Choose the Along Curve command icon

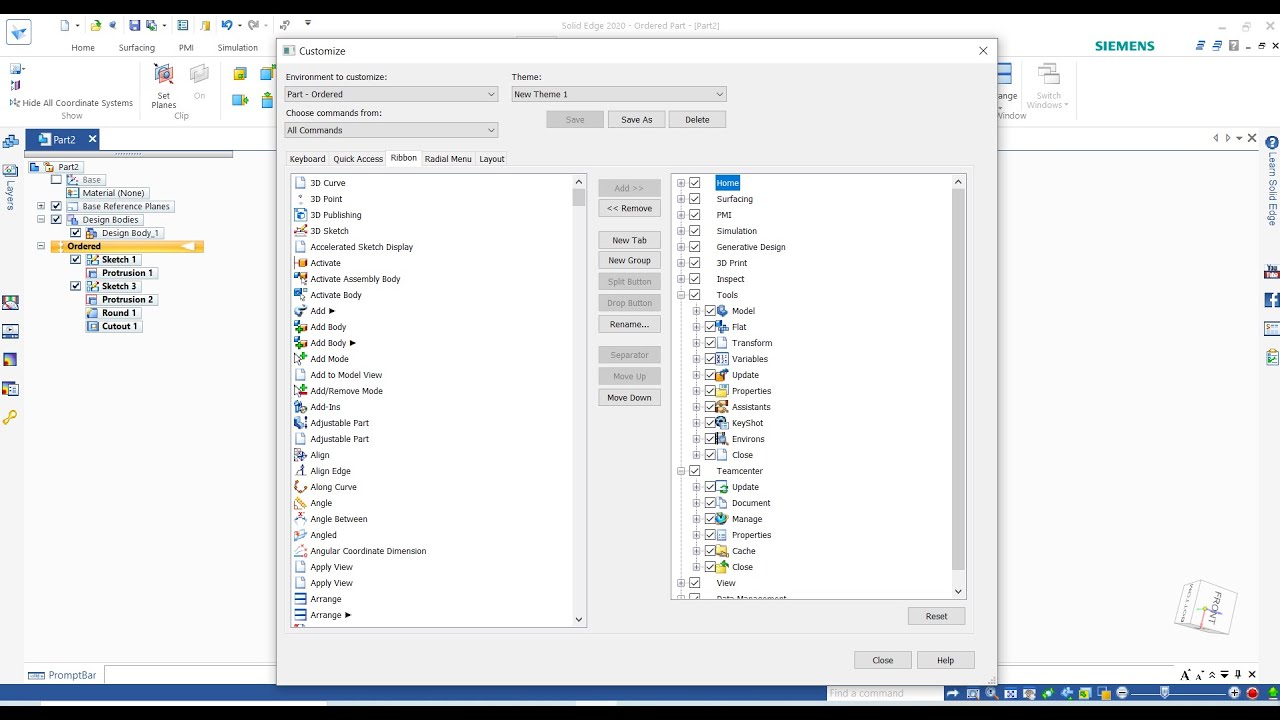300,487
